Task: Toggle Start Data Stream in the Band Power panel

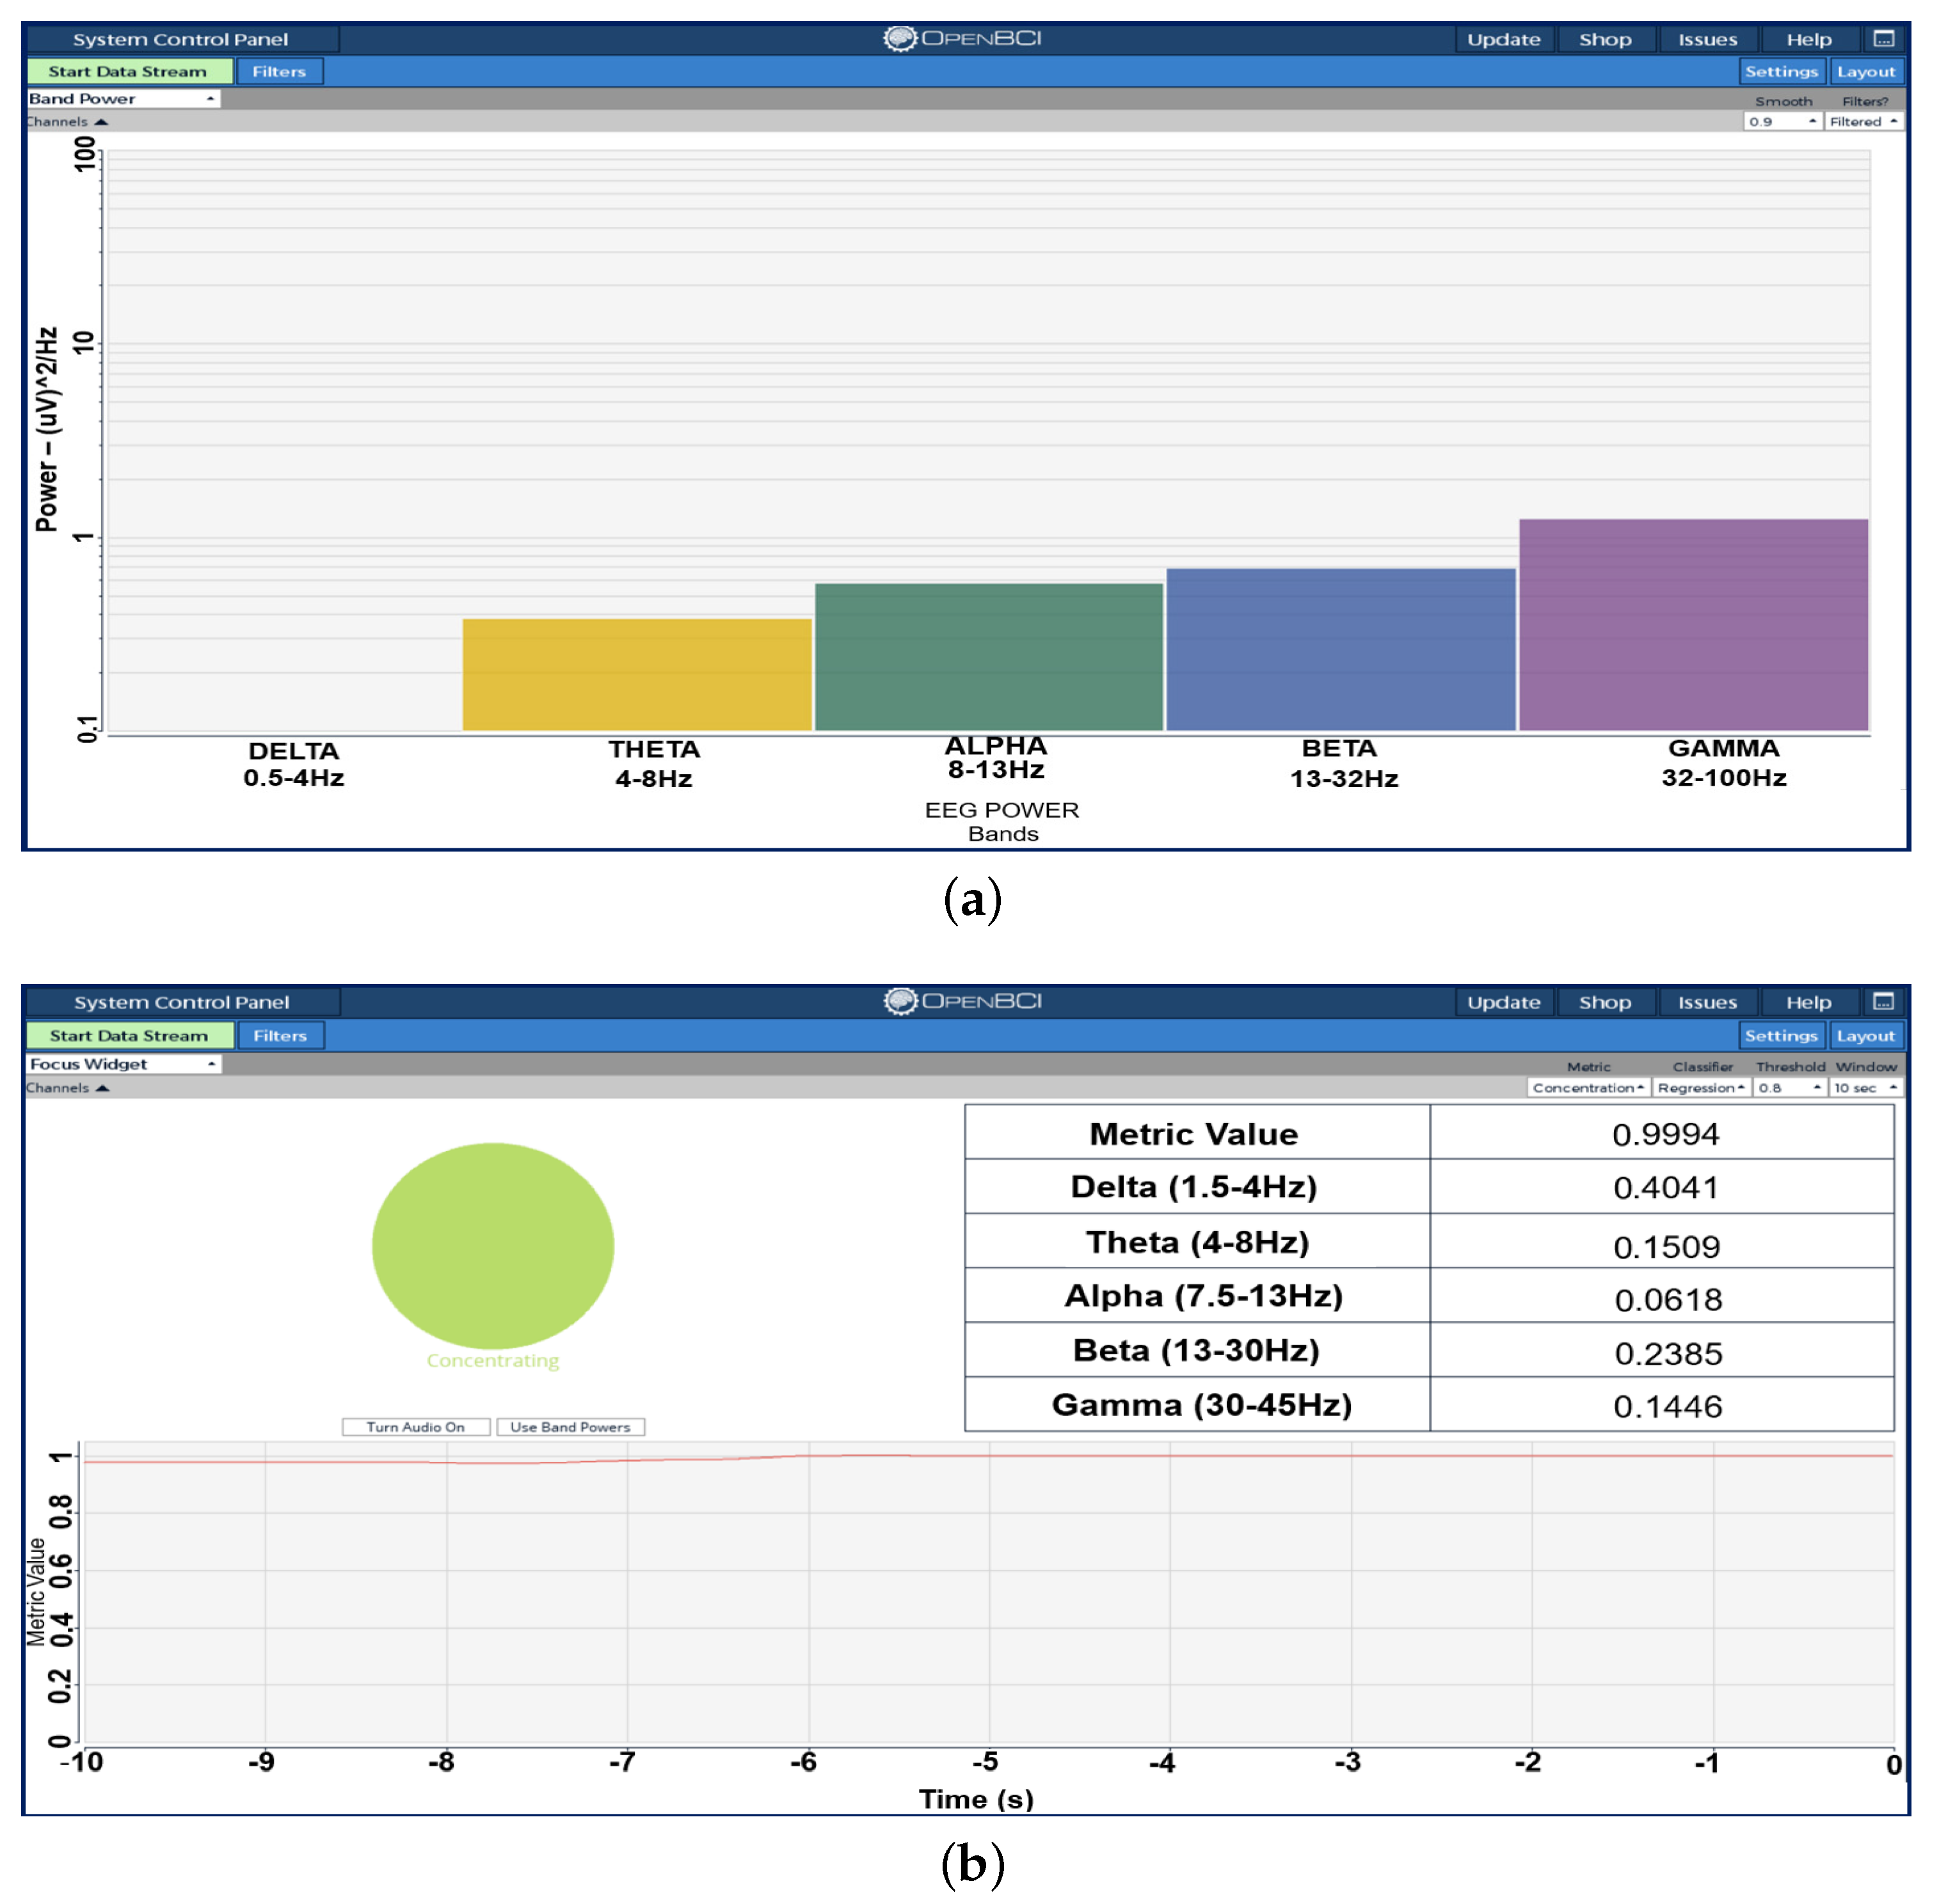Action: [128, 71]
